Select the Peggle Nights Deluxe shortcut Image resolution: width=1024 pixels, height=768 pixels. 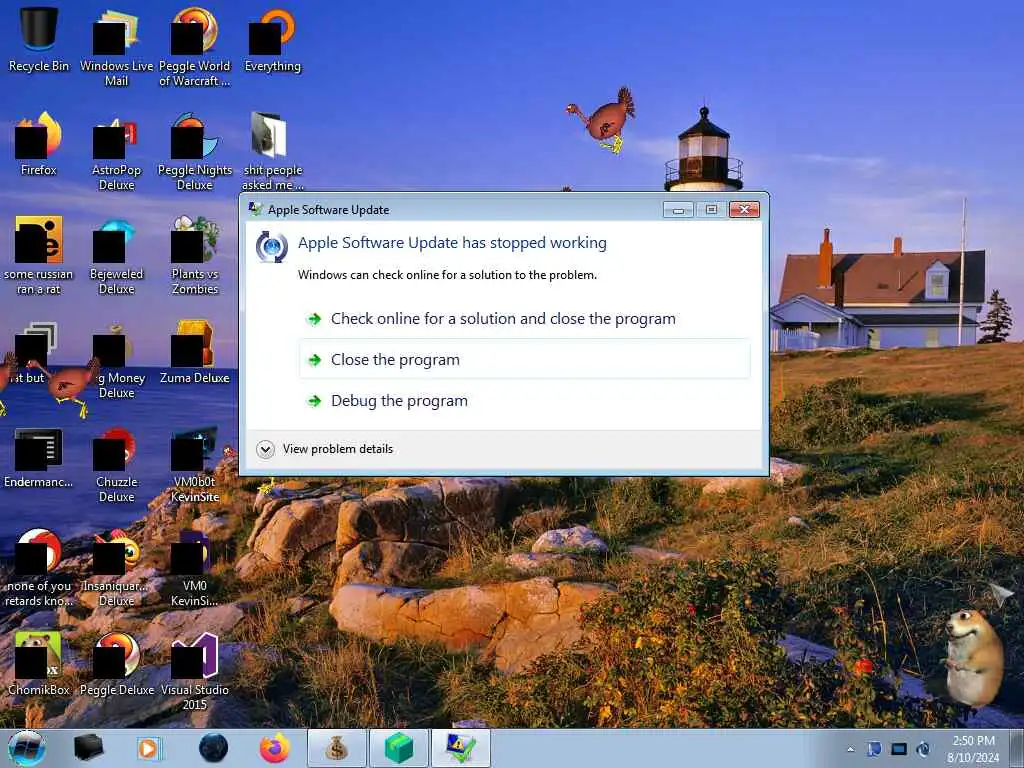click(x=195, y=152)
